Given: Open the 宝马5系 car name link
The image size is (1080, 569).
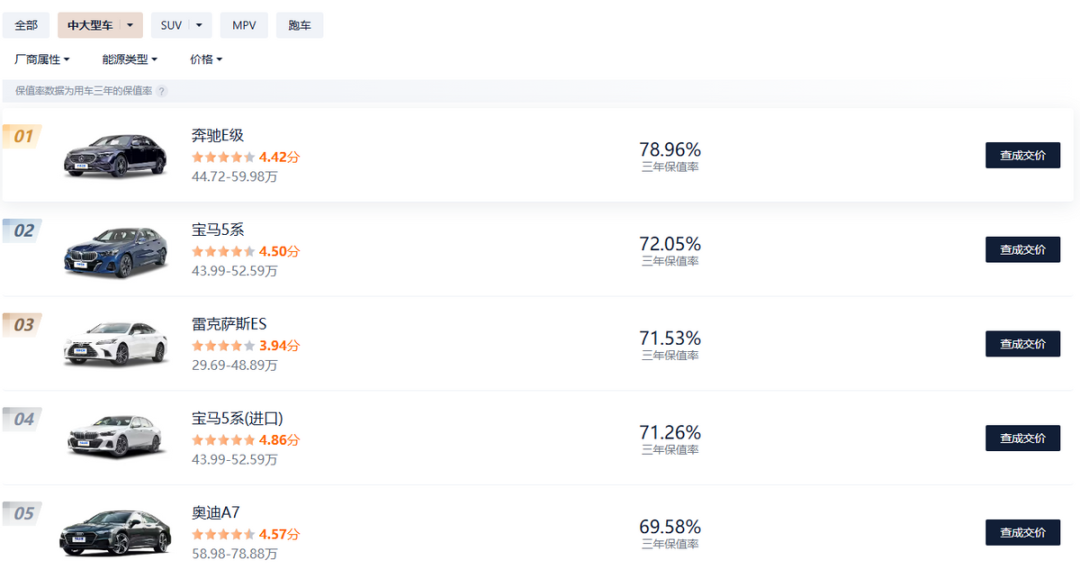Looking at the screenshot, I should click(x=217, y=230).
